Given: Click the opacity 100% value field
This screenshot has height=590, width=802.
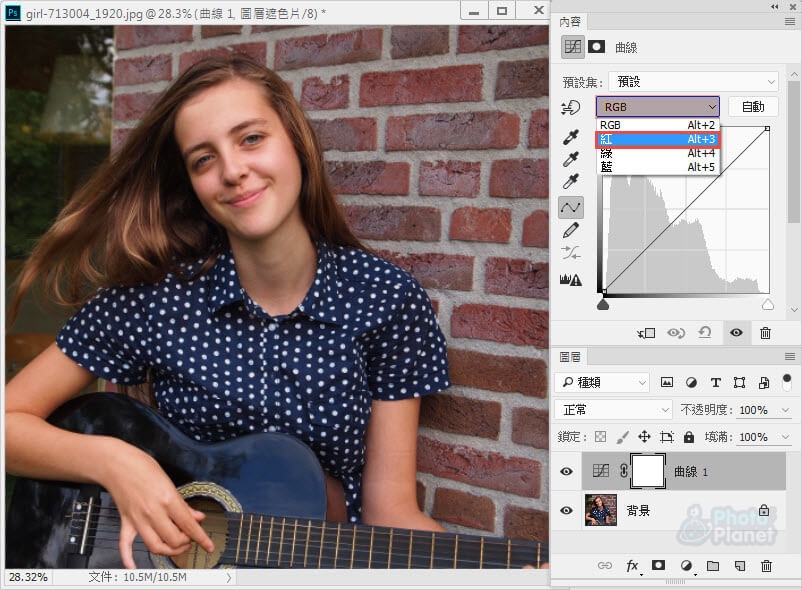Looking at the screenshot, I should tap(754, 410).
